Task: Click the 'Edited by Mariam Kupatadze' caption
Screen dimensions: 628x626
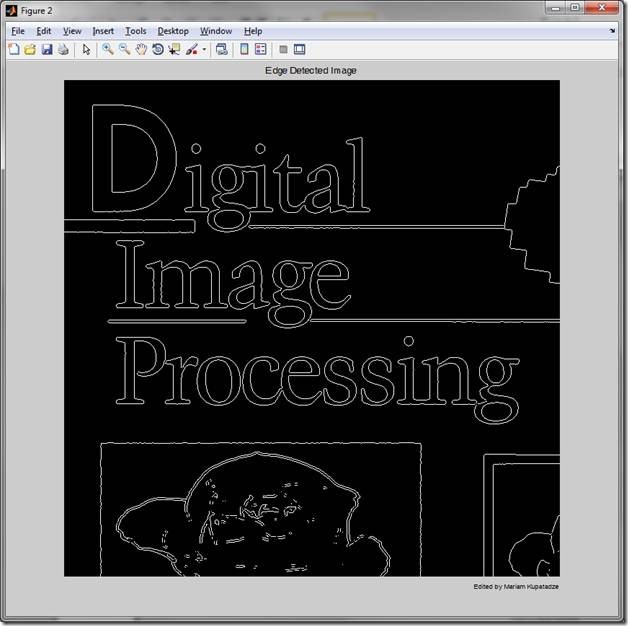Action: 516,586
